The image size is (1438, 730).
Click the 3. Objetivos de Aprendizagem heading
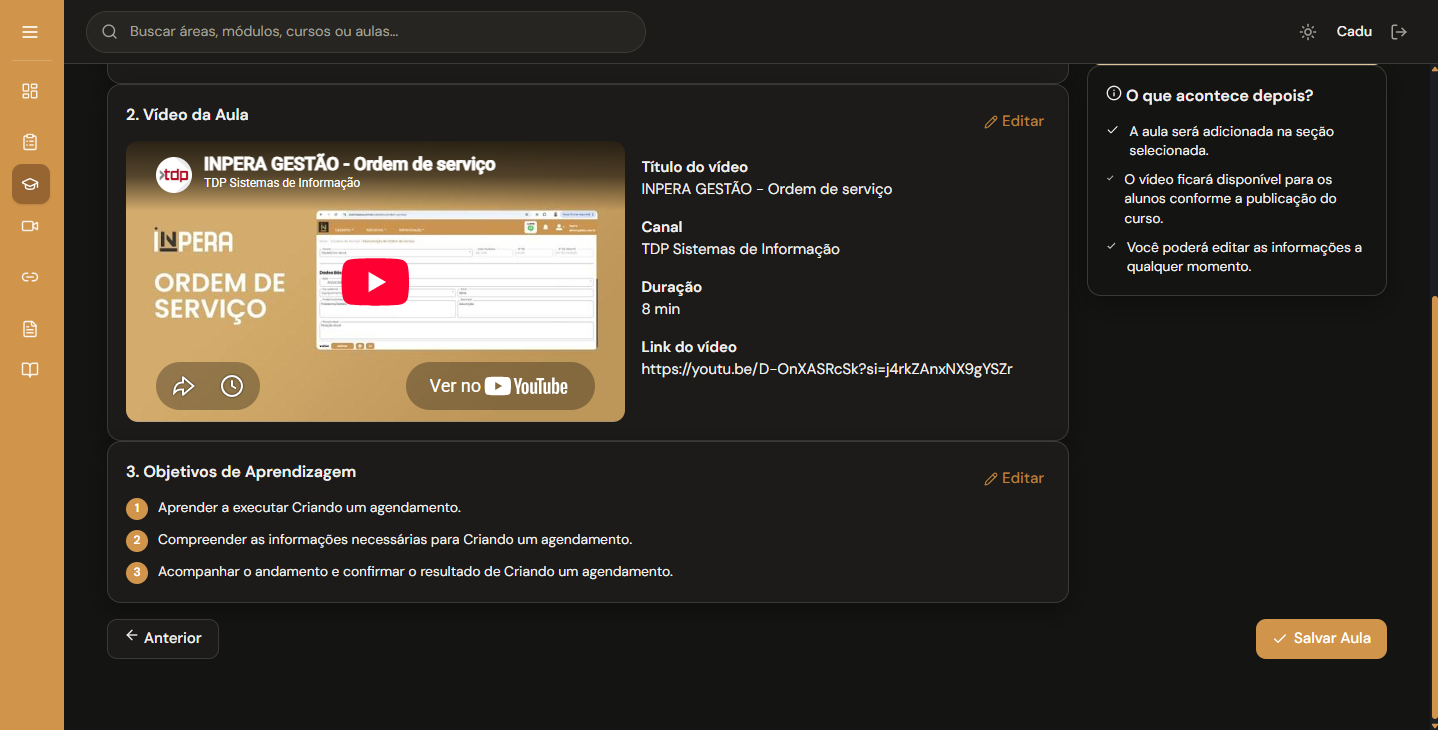(x=241, y=472)
